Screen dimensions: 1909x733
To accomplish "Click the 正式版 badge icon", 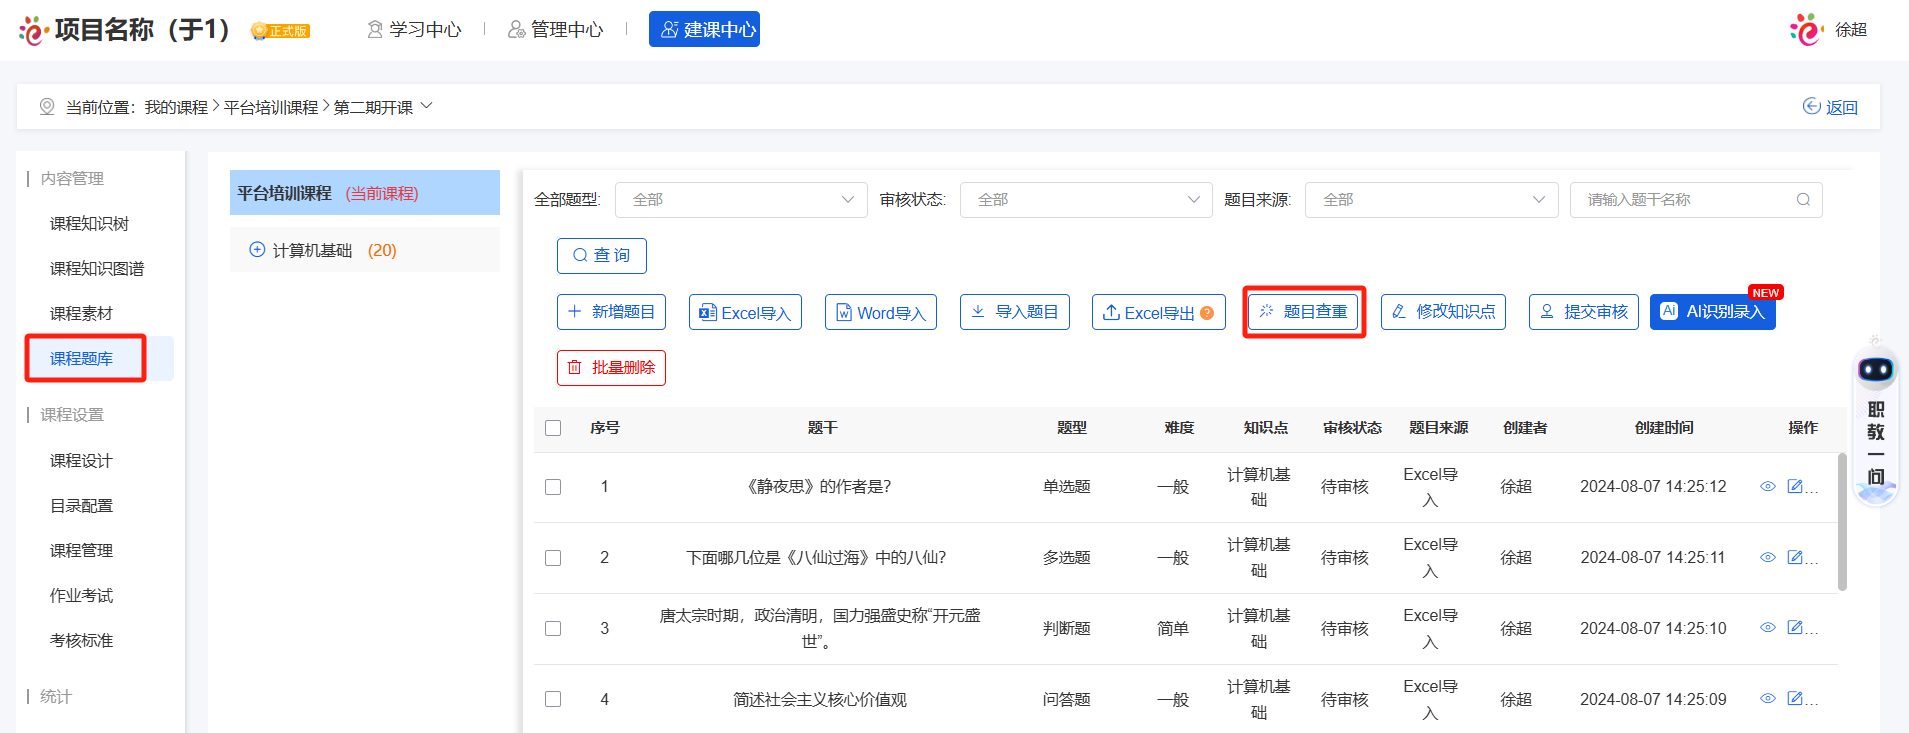I will (280, 31).
